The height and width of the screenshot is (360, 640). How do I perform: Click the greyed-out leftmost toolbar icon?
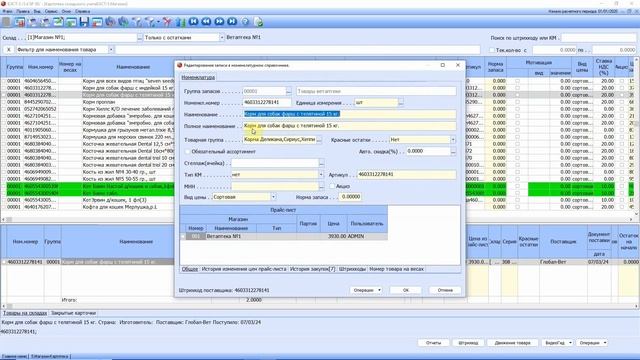click(6, 22)
